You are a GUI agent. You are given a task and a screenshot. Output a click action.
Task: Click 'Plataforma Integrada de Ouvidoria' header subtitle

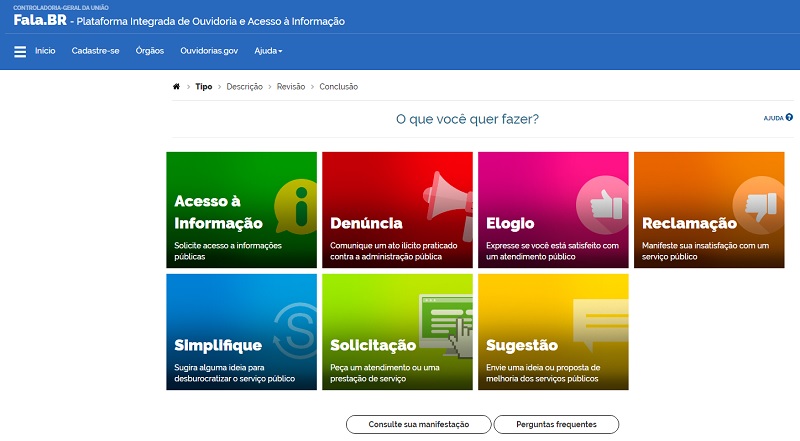pyautogui.click(x=211, y=21)
